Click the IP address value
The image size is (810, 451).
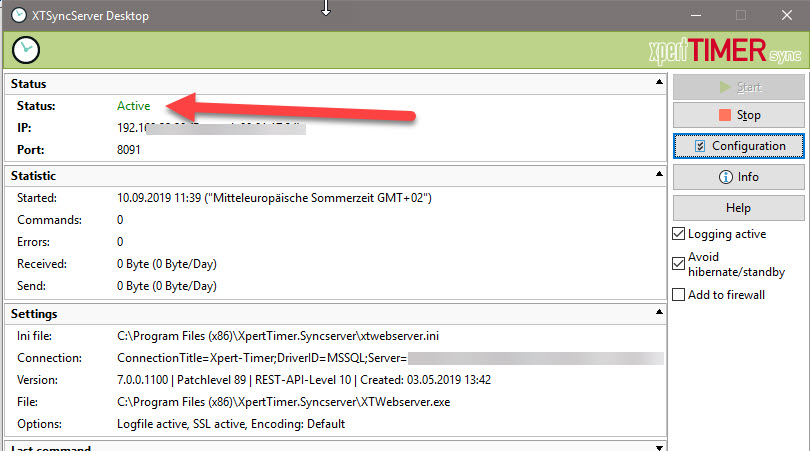coord(211,128)
